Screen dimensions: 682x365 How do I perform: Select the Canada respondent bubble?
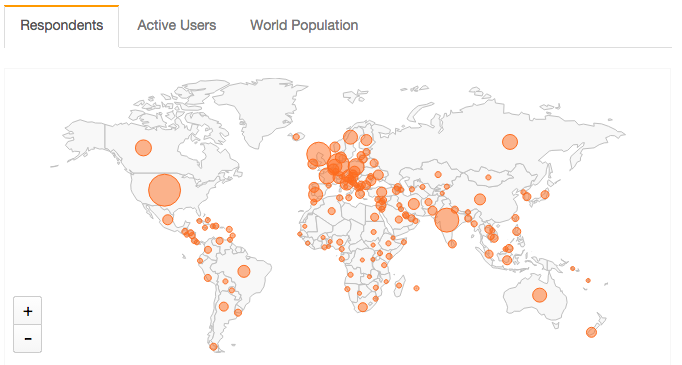pyautogui.click(x=143, y=148)
